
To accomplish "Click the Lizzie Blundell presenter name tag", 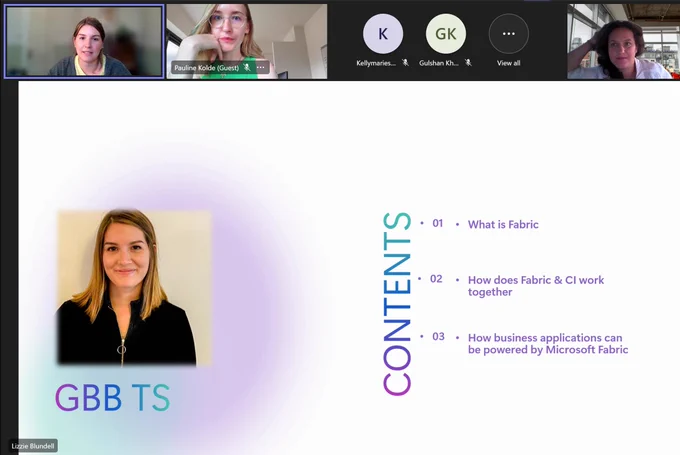I will coord(33,445).
